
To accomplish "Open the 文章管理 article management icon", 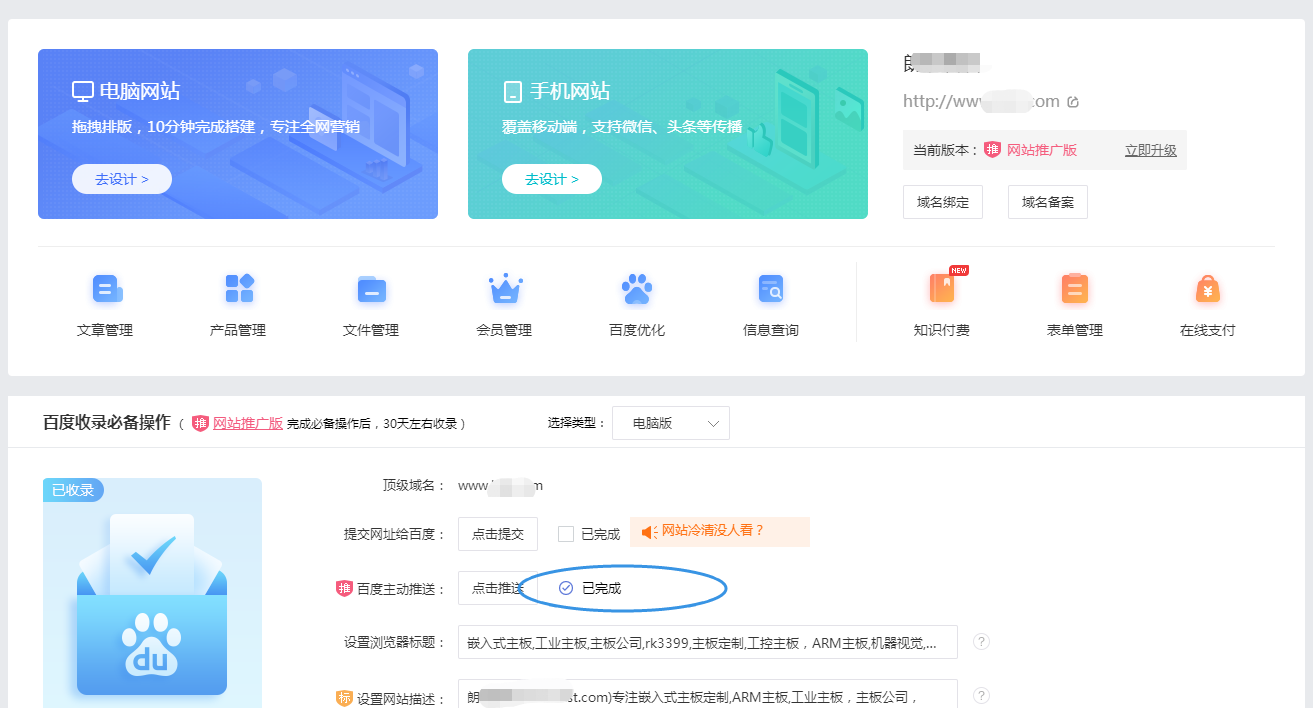I will point(106,290).
